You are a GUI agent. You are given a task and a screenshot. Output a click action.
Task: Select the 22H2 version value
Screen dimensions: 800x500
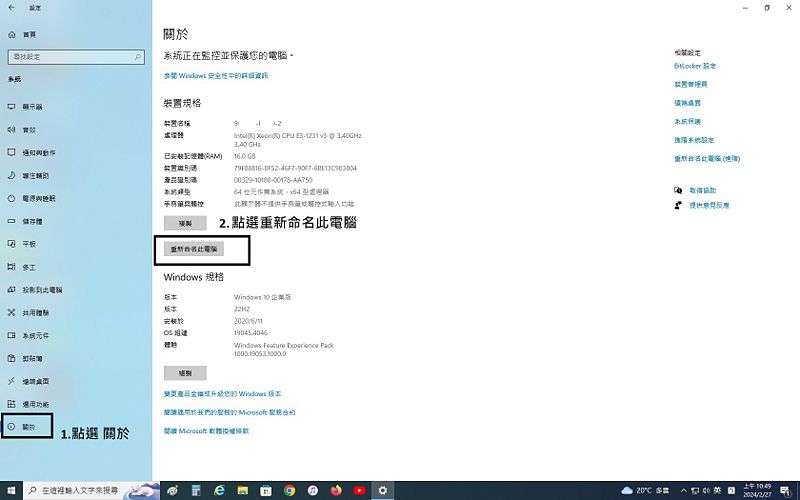[242, 309]
